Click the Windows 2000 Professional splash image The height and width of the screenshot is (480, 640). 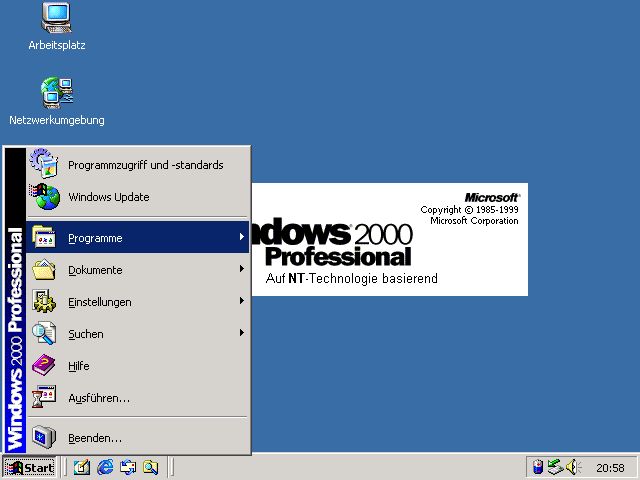click(390, 240)
